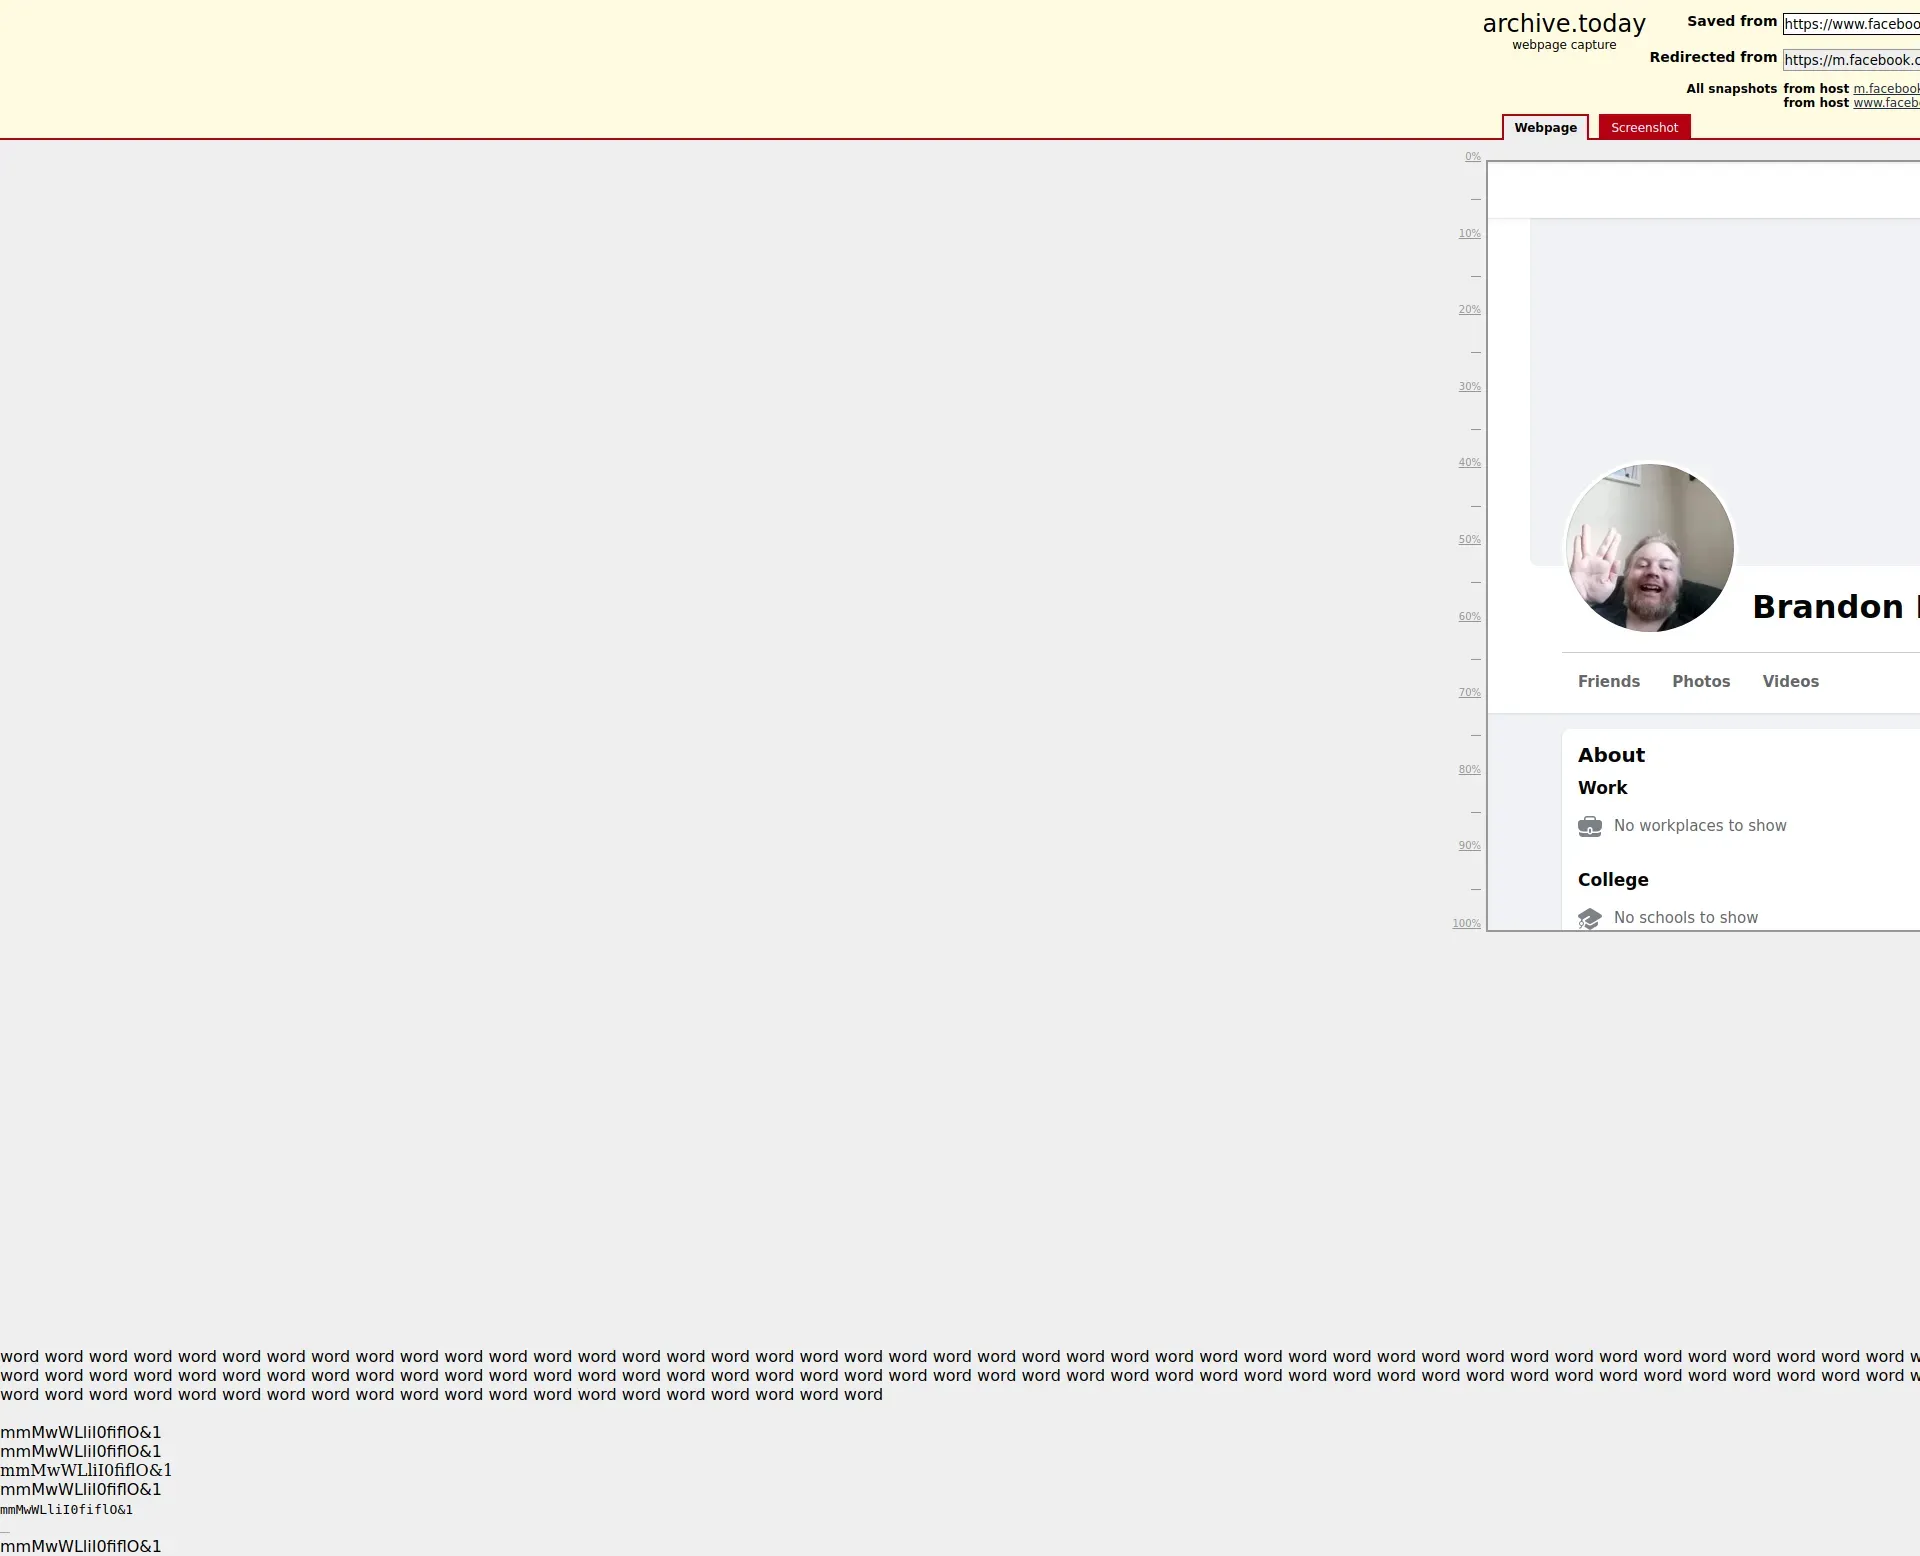Jump to the 10% page marker
This screenshot has height=1556, width=1920.
click(1469, 234)
